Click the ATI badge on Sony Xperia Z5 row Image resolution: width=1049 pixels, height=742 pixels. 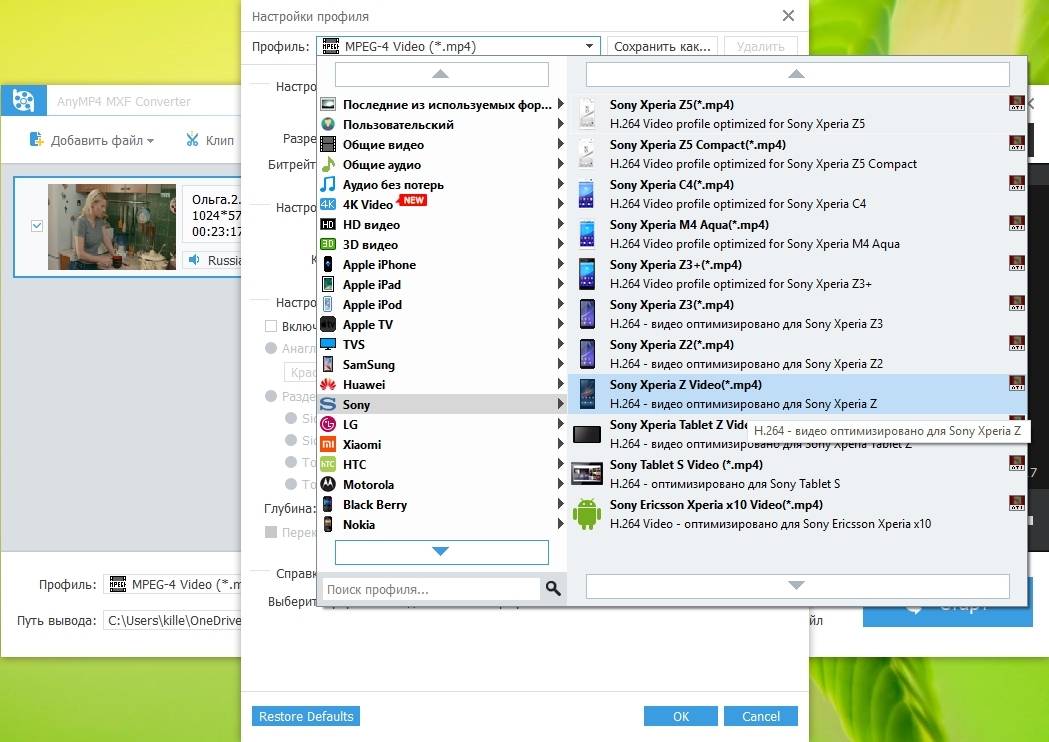click(x=1017, y=103)
